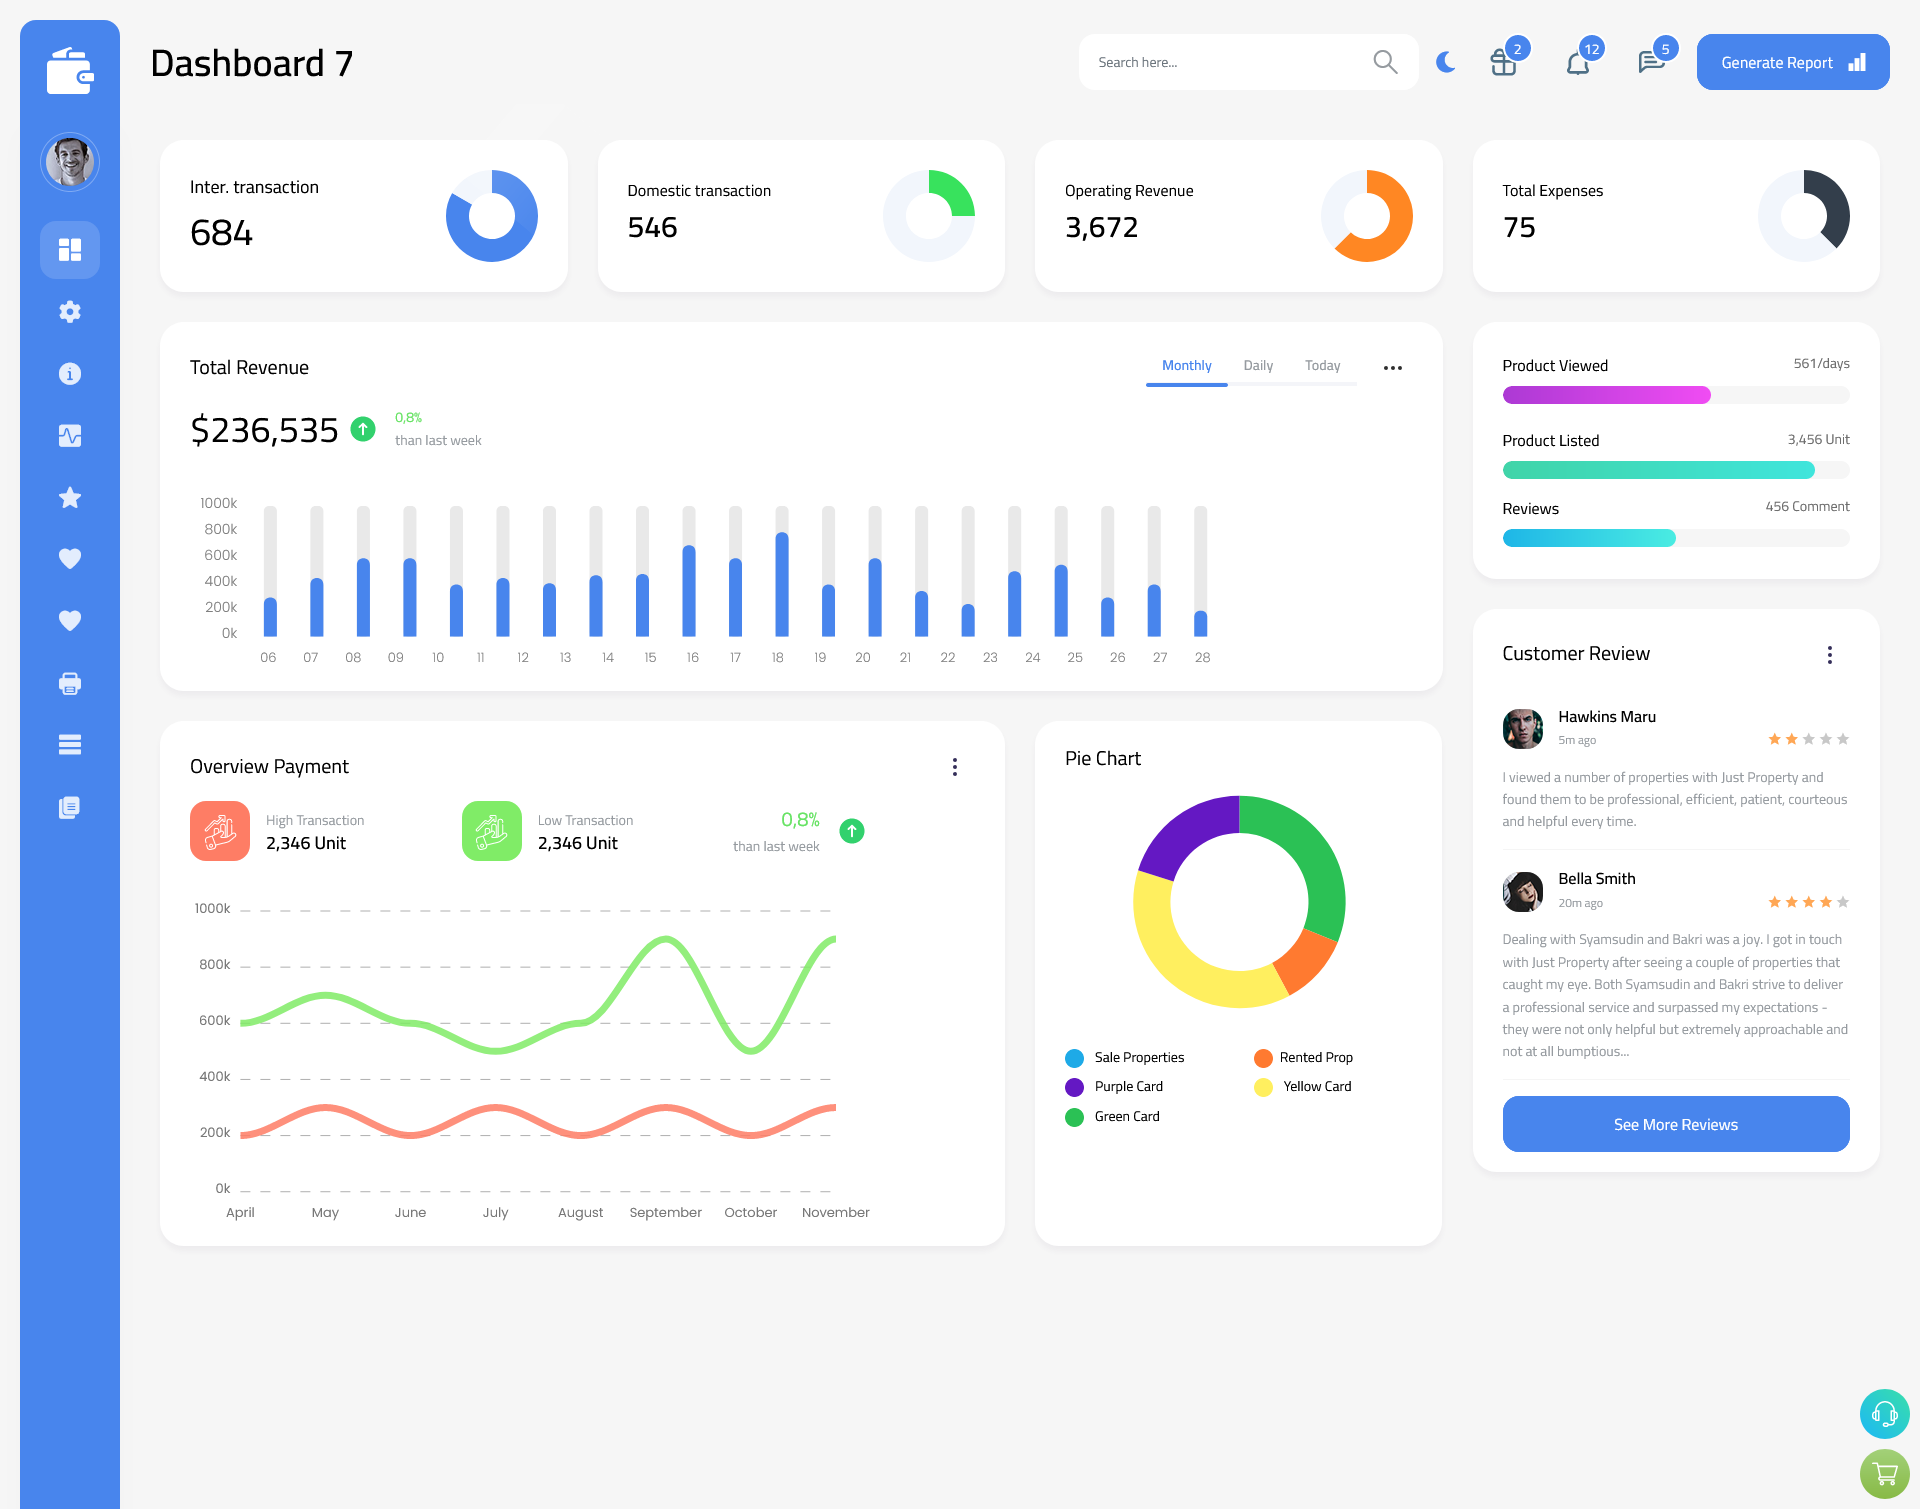The height and width of the screenshot is (1509, 1920).
Task: Select the Today revenue tab
Action: tap(1322, 365)
